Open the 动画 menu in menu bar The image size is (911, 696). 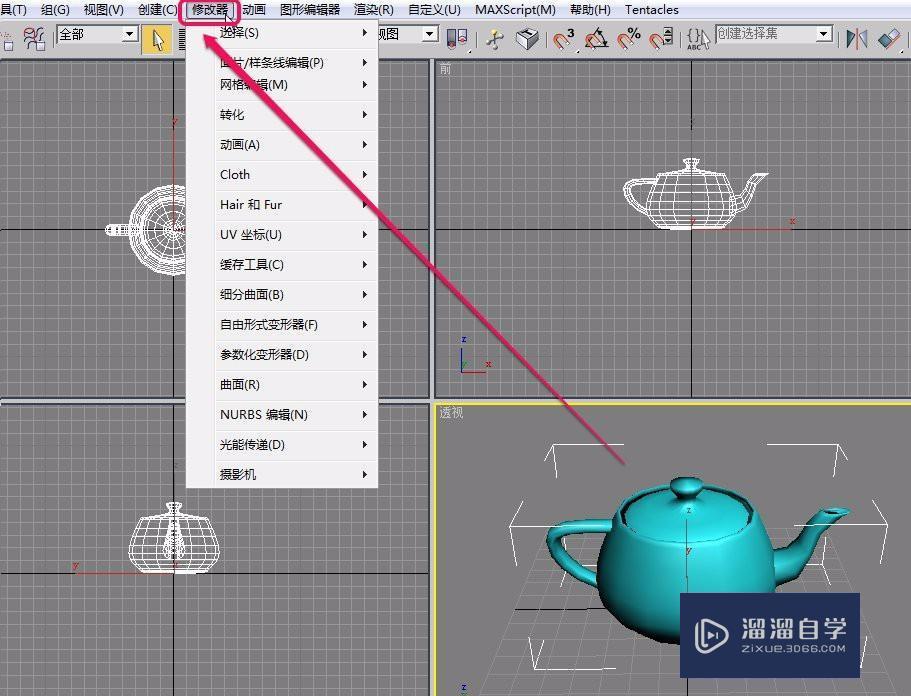point(254,9)
